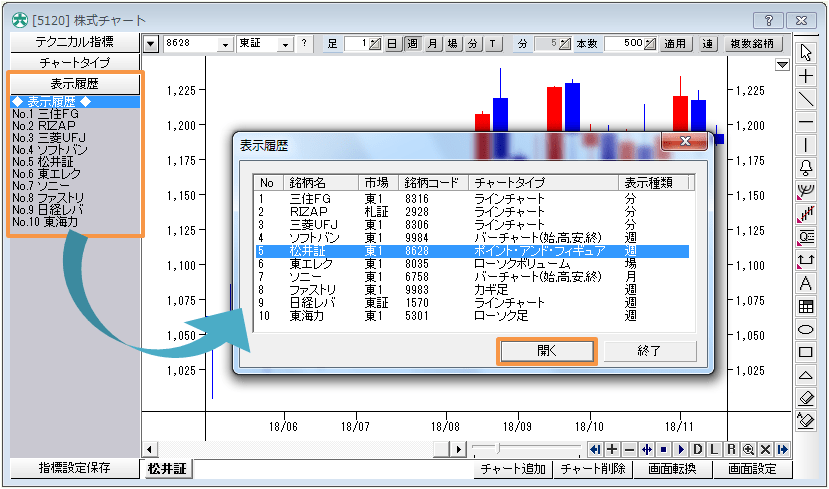829x489 pixels.
Task: Select the 東エレク row in the dialog table
Action: click(x=472, y=264)
